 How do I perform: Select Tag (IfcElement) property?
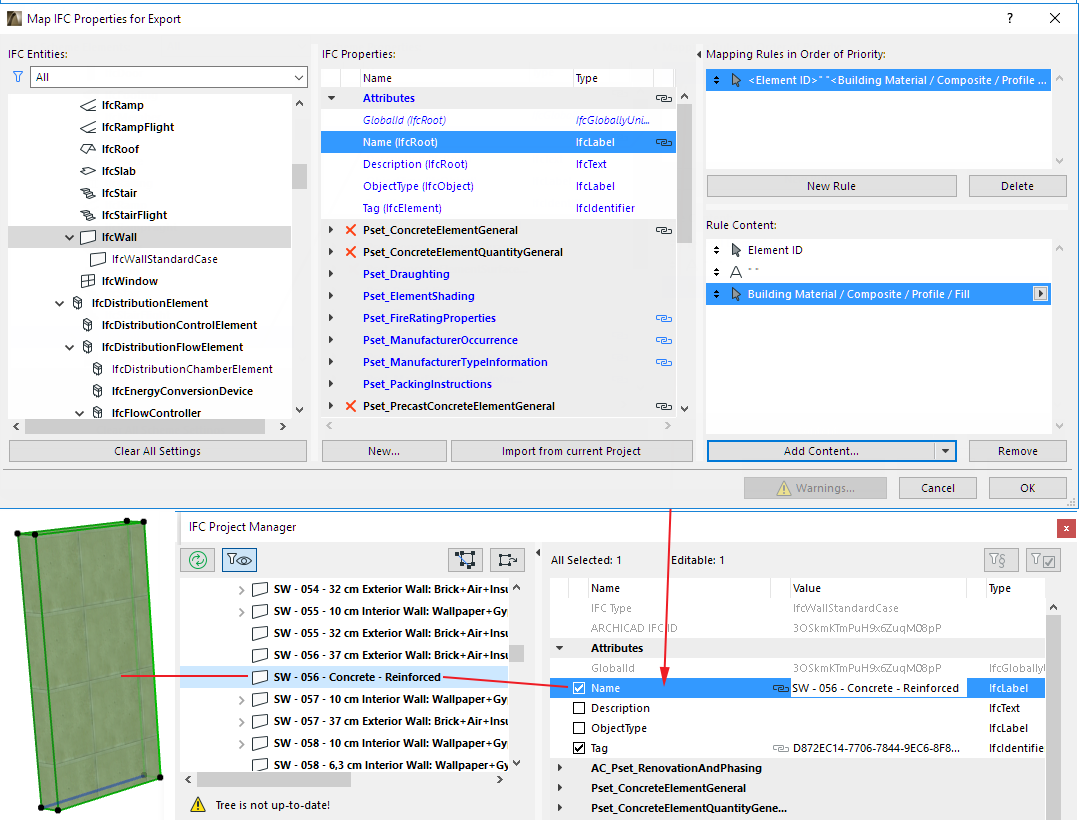[402, 208]
